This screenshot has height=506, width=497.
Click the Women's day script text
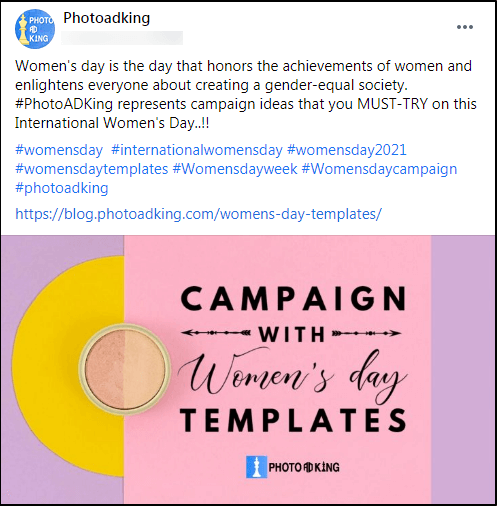(293, 373)
